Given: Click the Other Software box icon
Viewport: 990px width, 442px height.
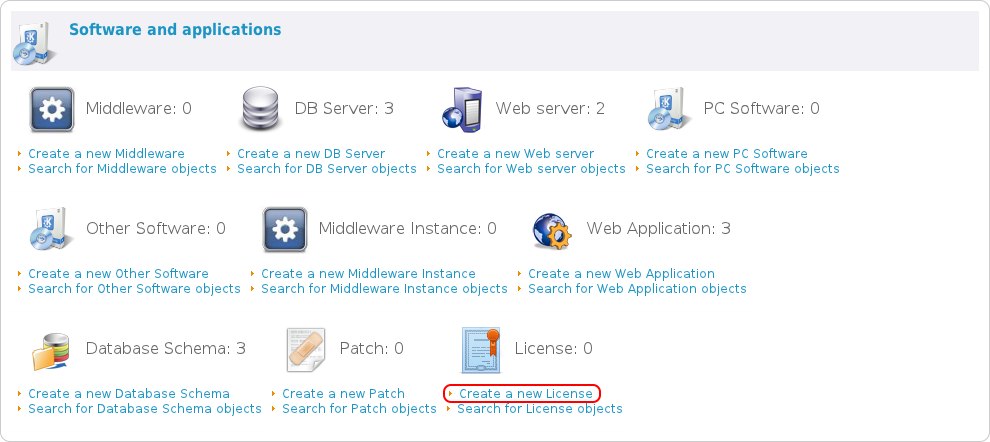Looking at the screenshot, I should click(52, 230).
